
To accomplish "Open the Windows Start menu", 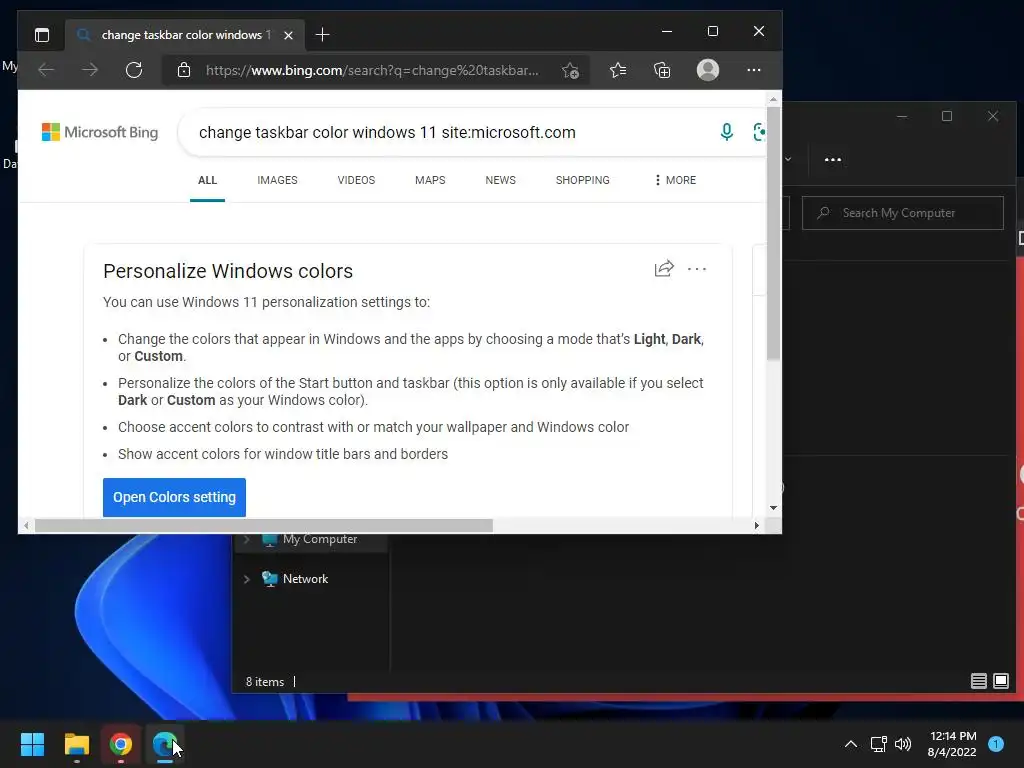I will tap(32, 744).
